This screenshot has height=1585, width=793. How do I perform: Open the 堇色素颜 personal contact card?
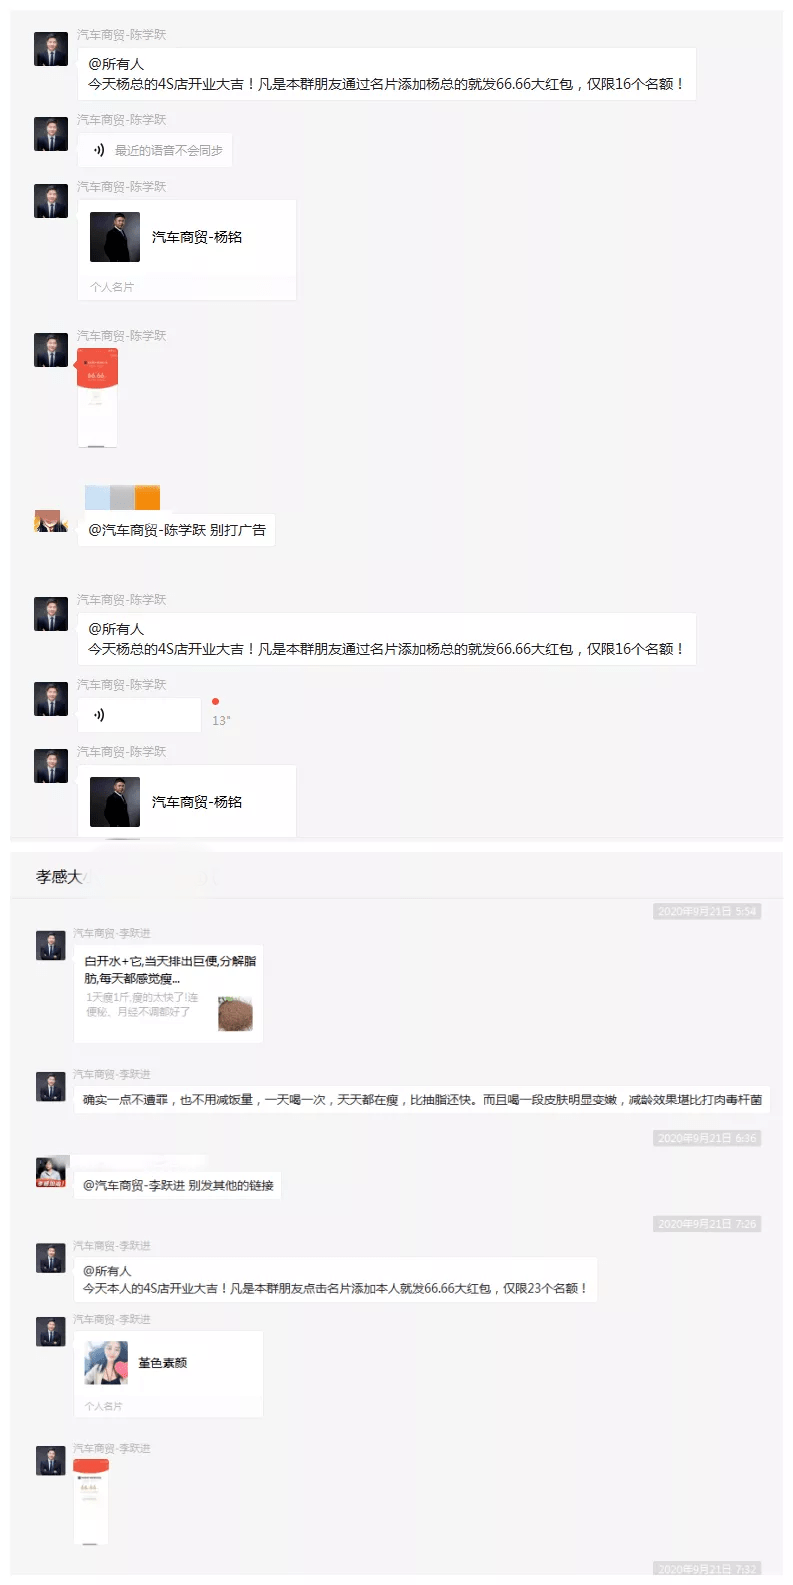click(x=168, y=1374)
